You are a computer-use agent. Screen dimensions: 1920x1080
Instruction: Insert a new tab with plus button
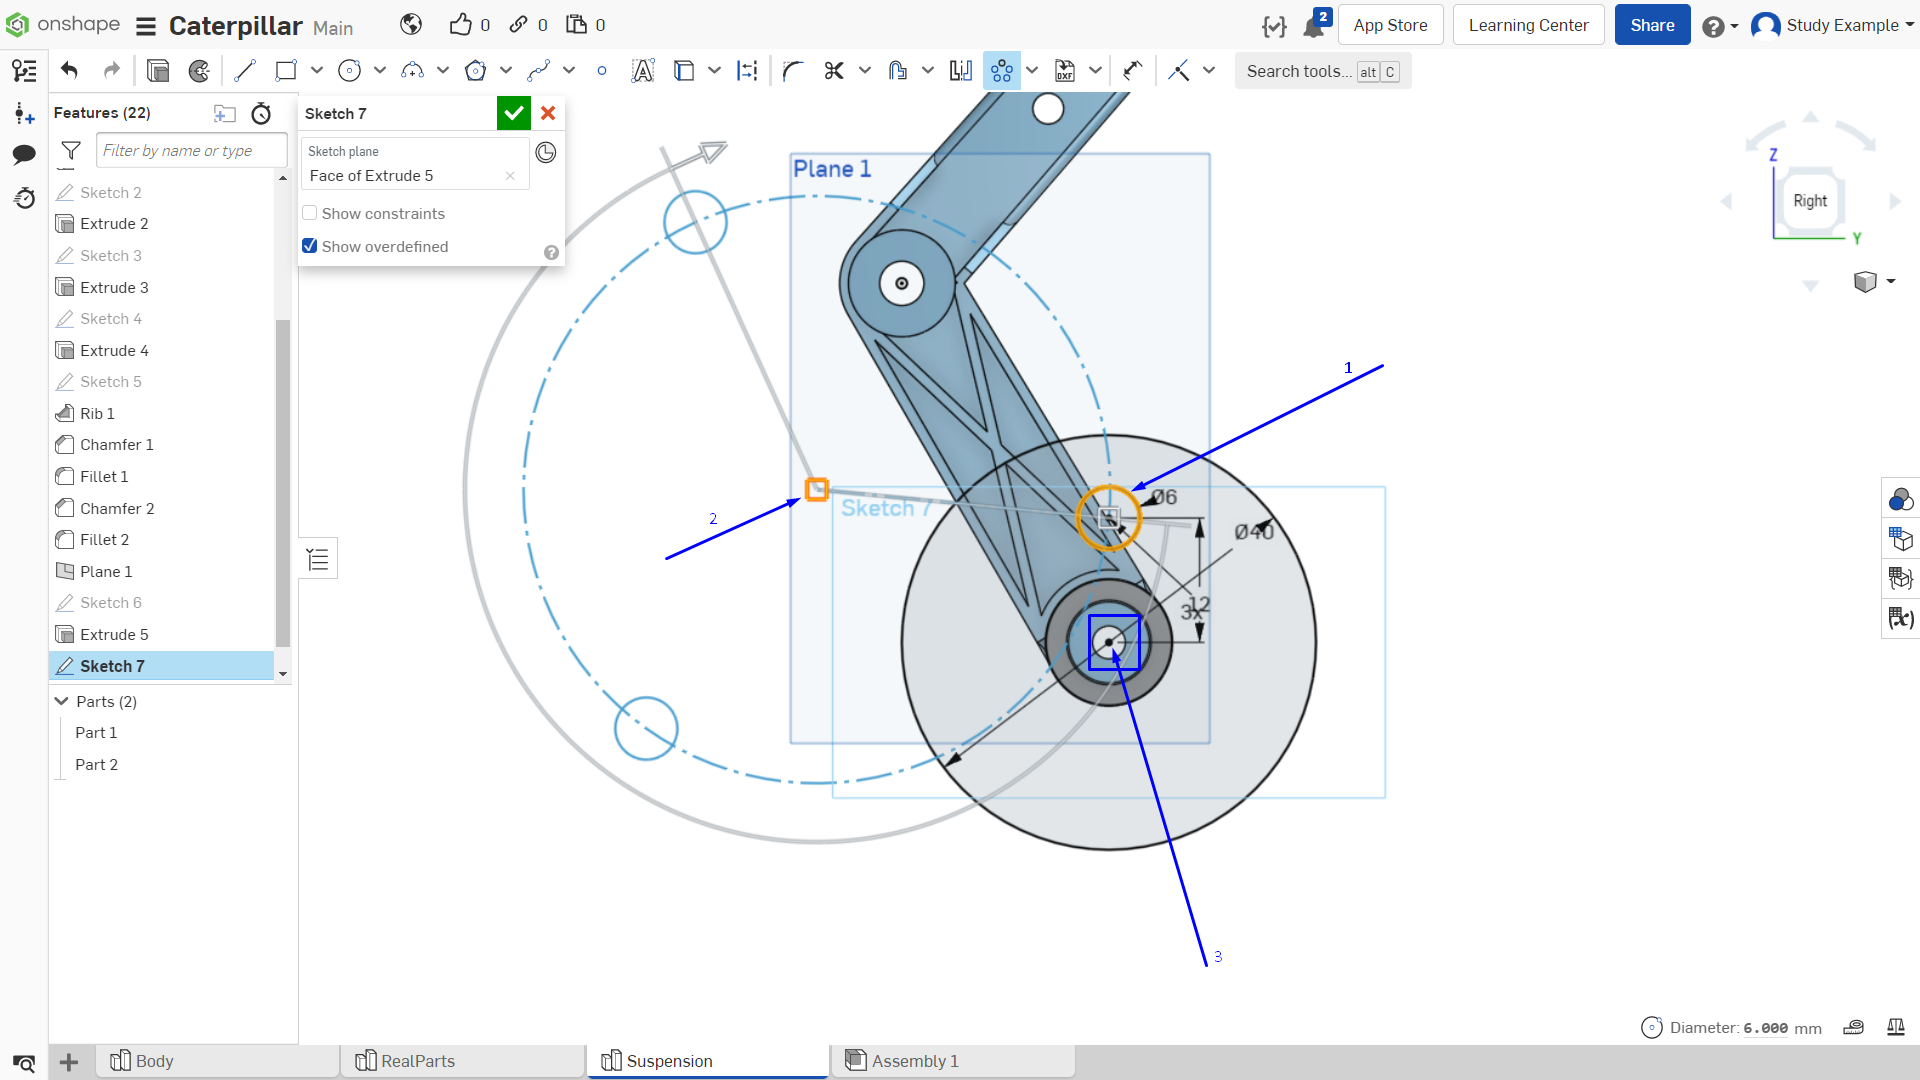click(x=69, y=1062)
